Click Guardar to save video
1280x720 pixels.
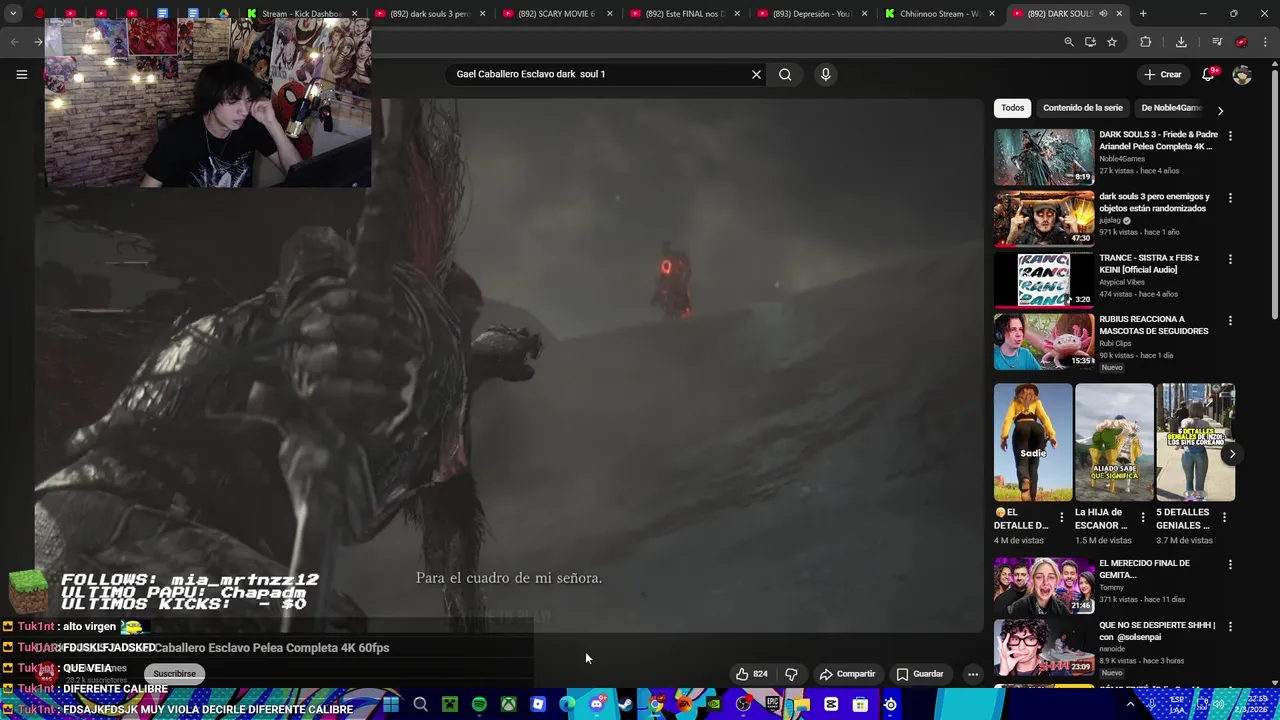point(920,674)
